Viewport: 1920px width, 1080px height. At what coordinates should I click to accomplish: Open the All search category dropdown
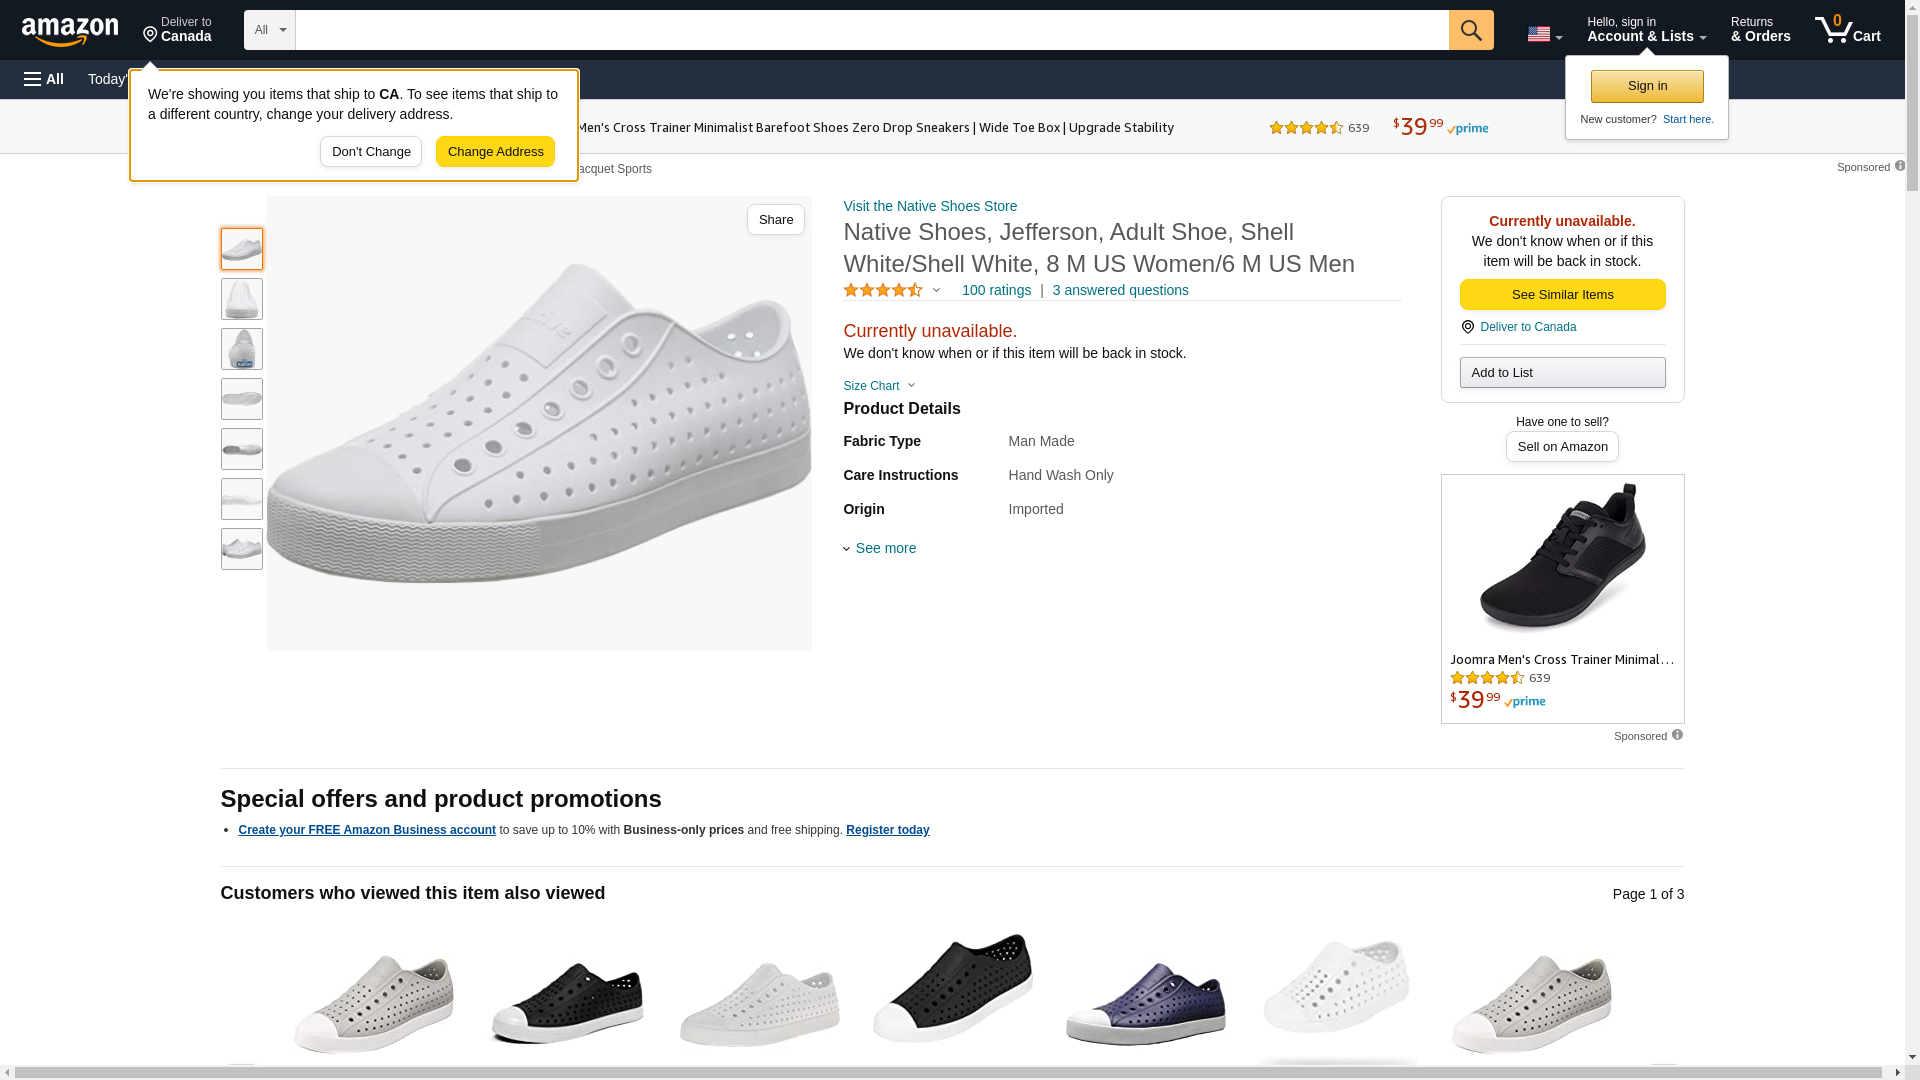point(269,30)
